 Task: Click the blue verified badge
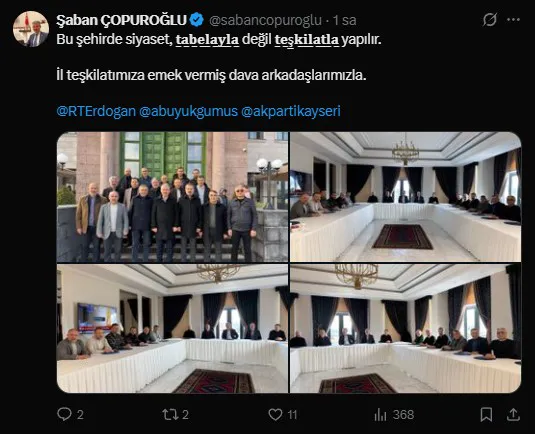click(x=197, y=20)
